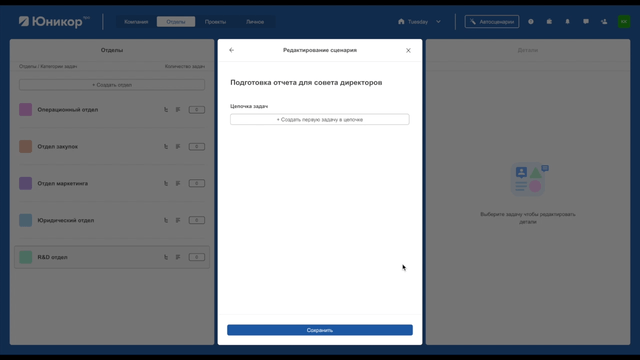Click hierarchy tree icon for Отдел закупок
The height and width of the screenshot is (360, 640).
tap(166, 146)
